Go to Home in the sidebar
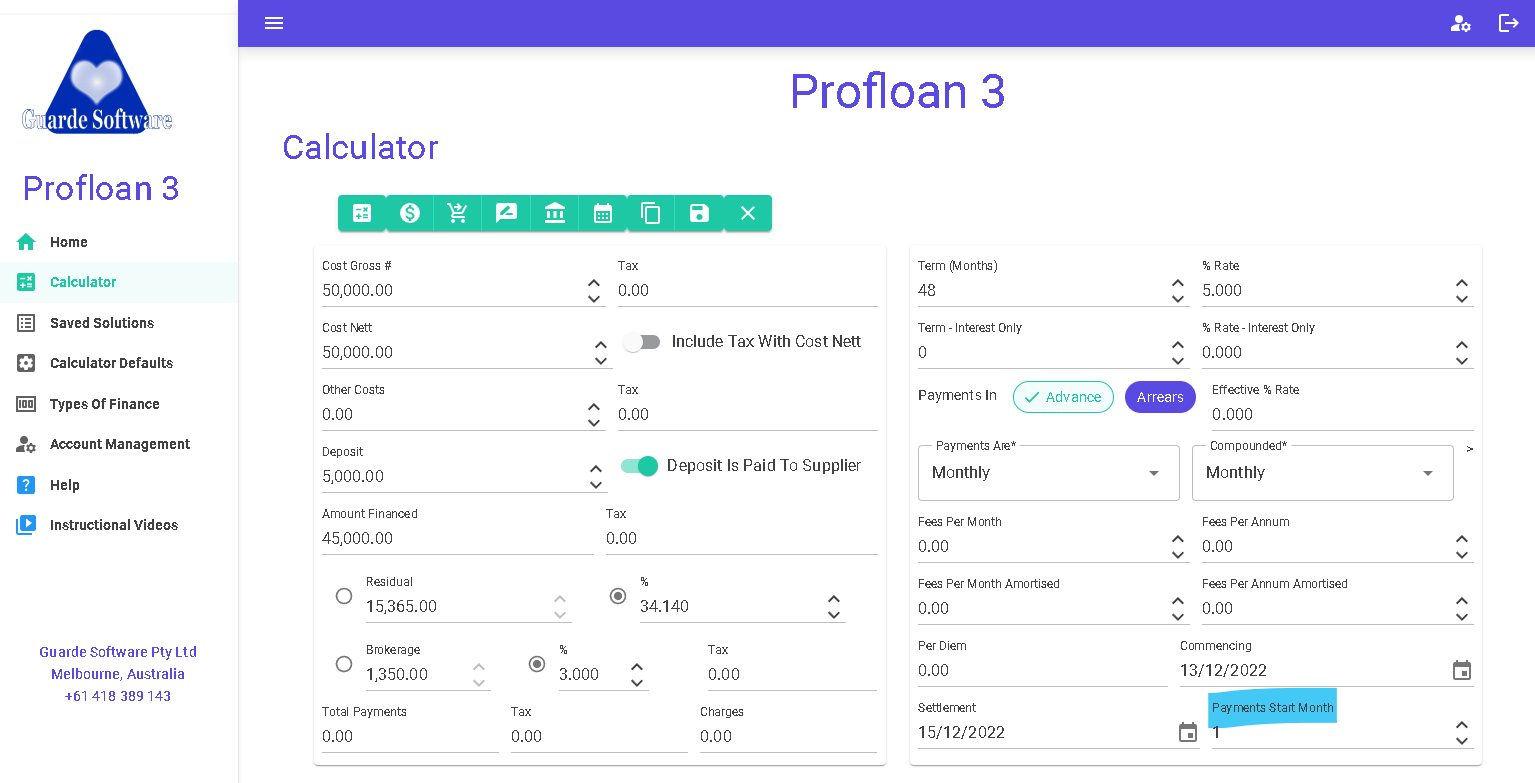 click(x=119, y=242)
